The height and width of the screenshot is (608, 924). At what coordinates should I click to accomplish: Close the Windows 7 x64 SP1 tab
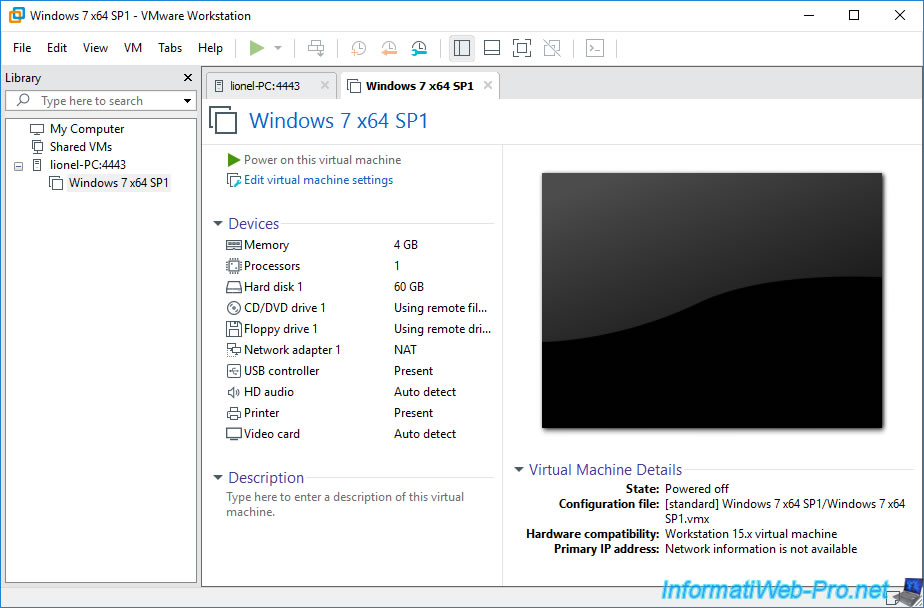click(x=488, y=85)
